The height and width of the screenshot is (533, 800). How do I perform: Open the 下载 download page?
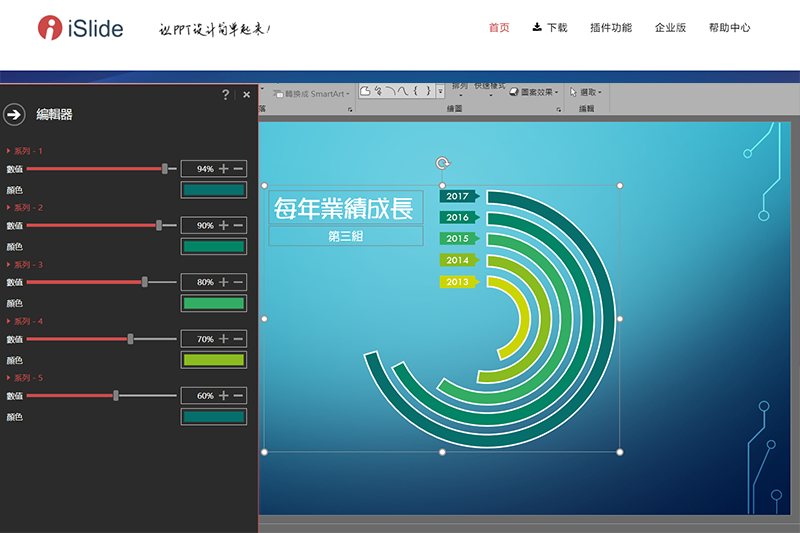point(557,28)
